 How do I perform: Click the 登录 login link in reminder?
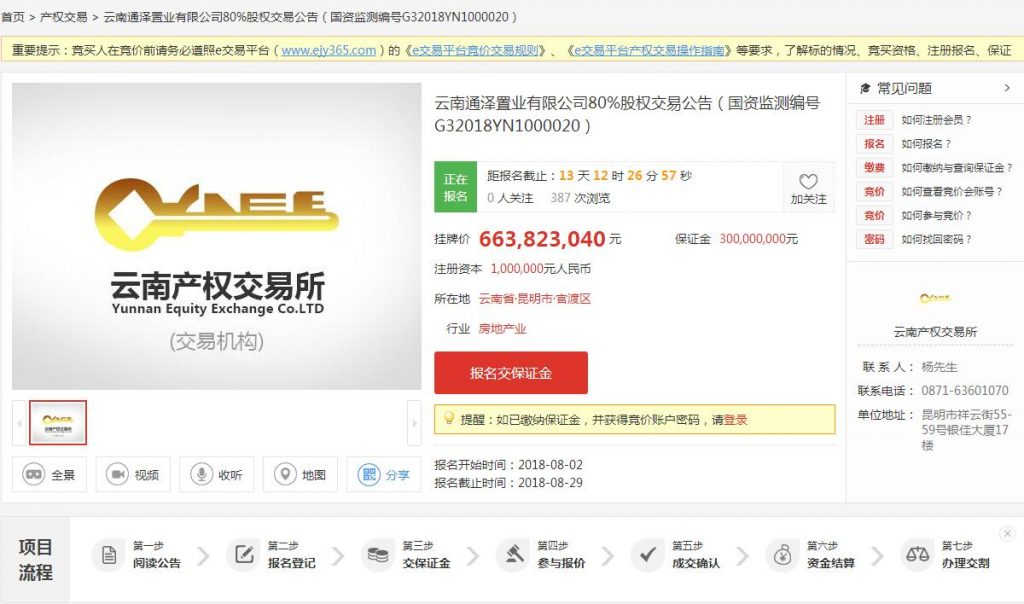click(735, 420)
